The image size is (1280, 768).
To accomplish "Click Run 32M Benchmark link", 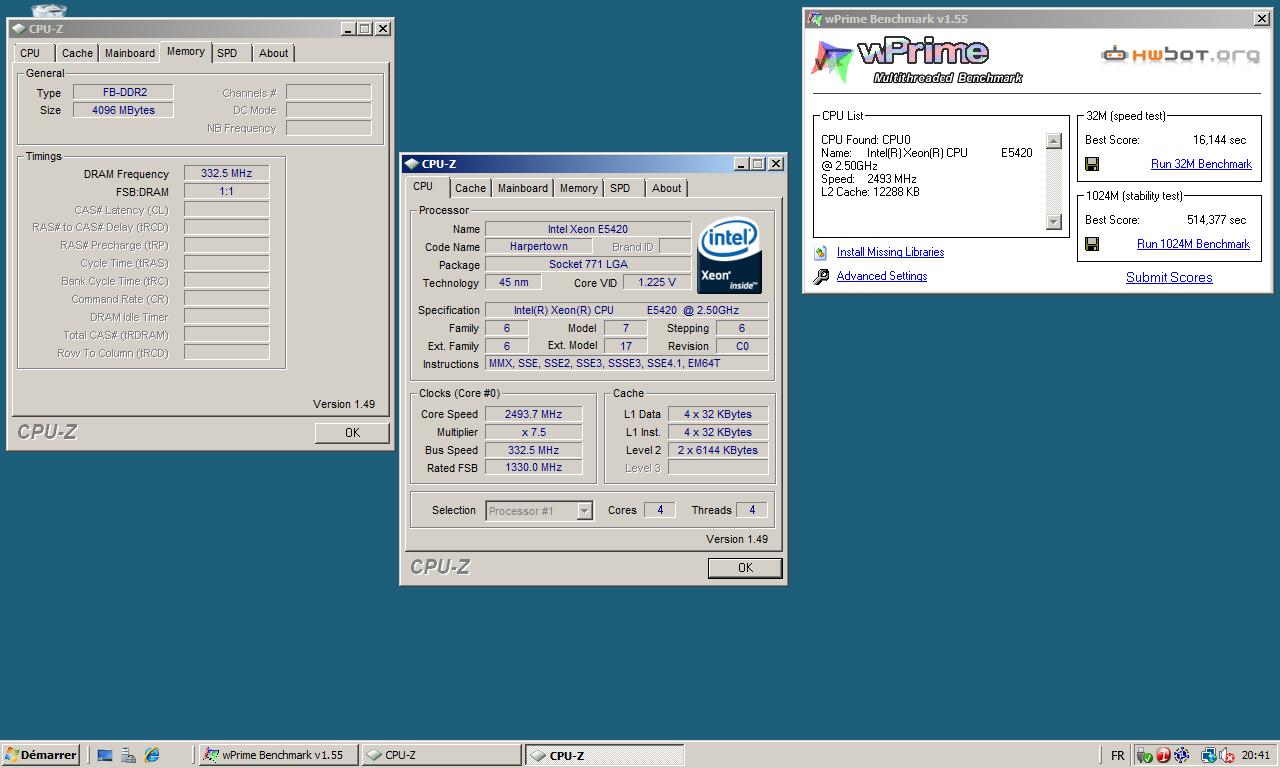I will coord(1201,164).
